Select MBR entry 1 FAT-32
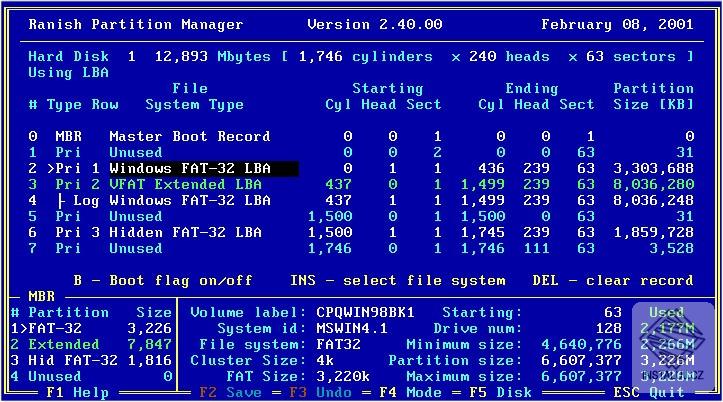The width and height of the screenshot is (723, 402). 91,328
